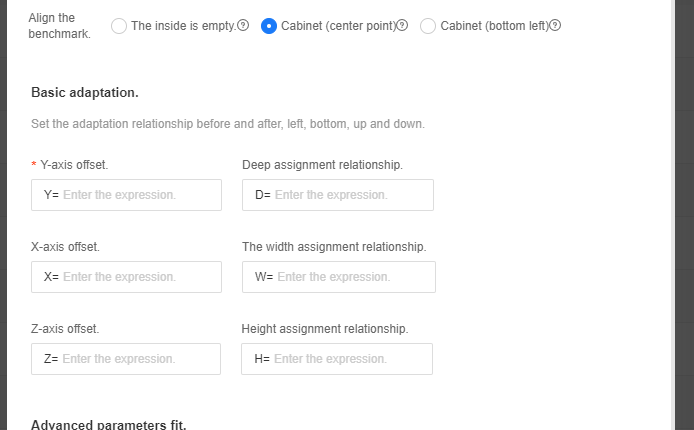Focus the X= expression input field
This screenshot has height=430, width=694.
(x=140, y=277)
